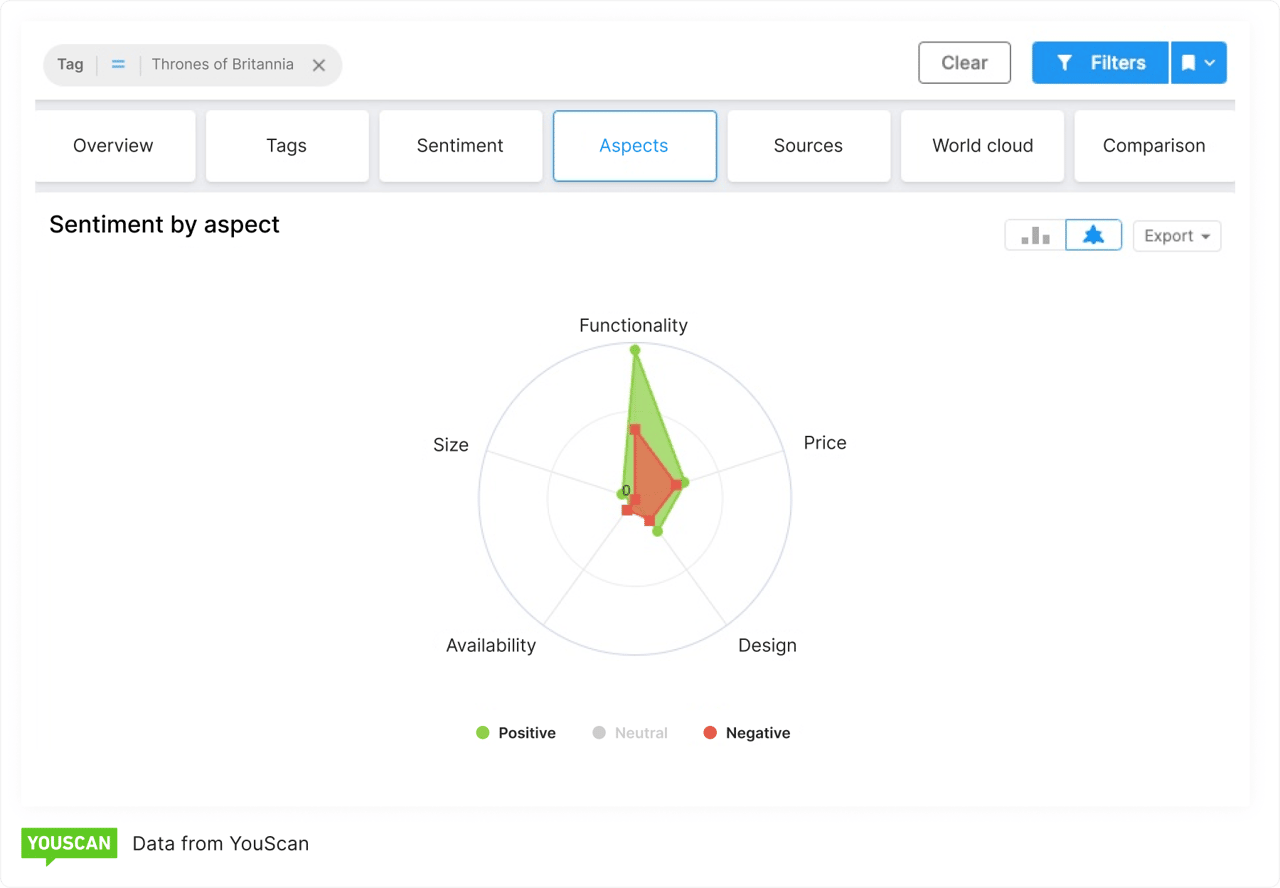
Task: Click the funnel icon on the Filters button
Action: click(x=1065, y=62)
